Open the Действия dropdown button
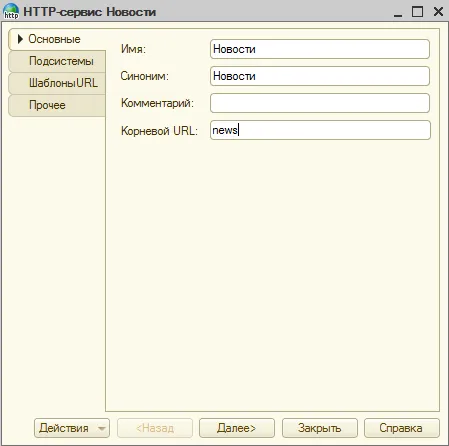Image resolution: width=449 pixels, height=446 pixels. tap(72, 428)
